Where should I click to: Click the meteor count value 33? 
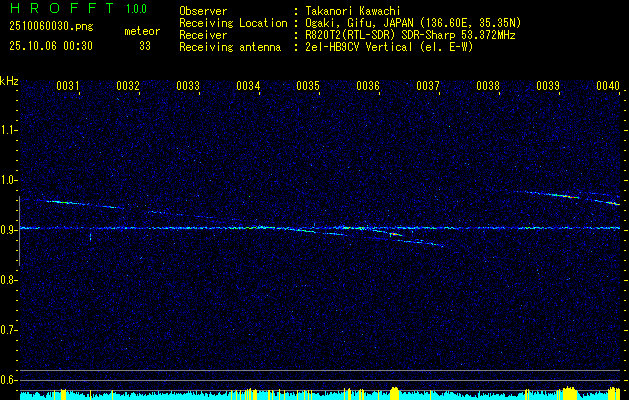[145, 46]
